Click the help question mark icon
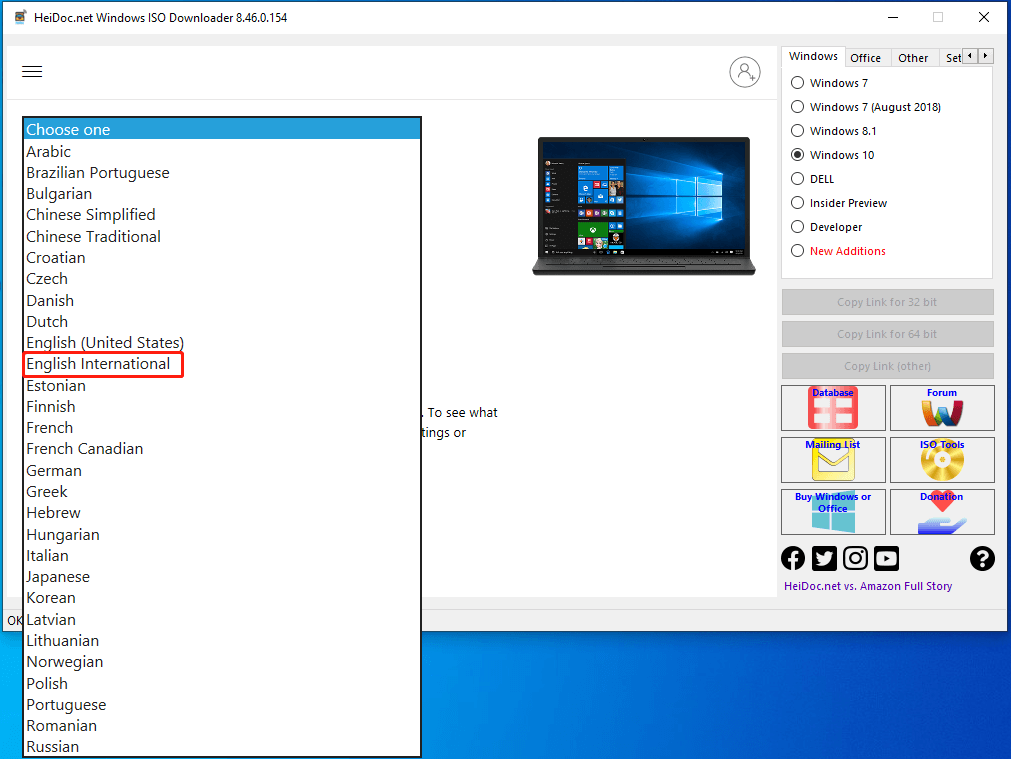Image resolution: width=1011 pixels, height=759 pixels. (982, 558)
